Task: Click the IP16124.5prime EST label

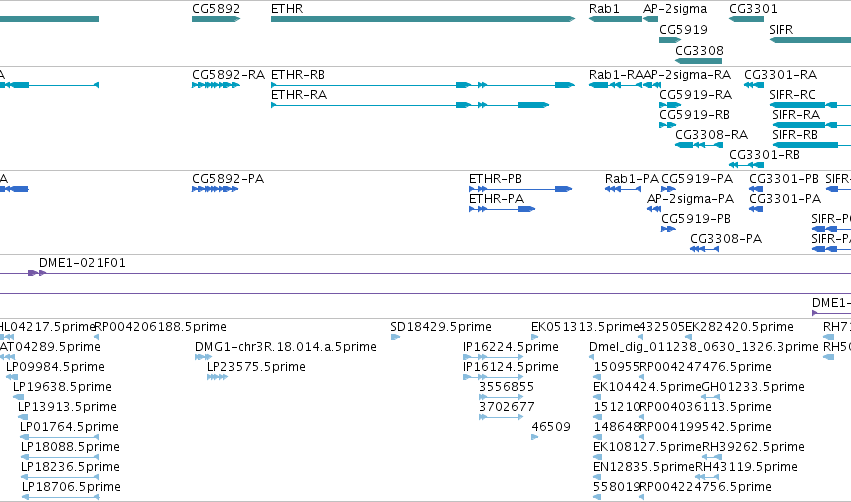Action: [511, 367]
